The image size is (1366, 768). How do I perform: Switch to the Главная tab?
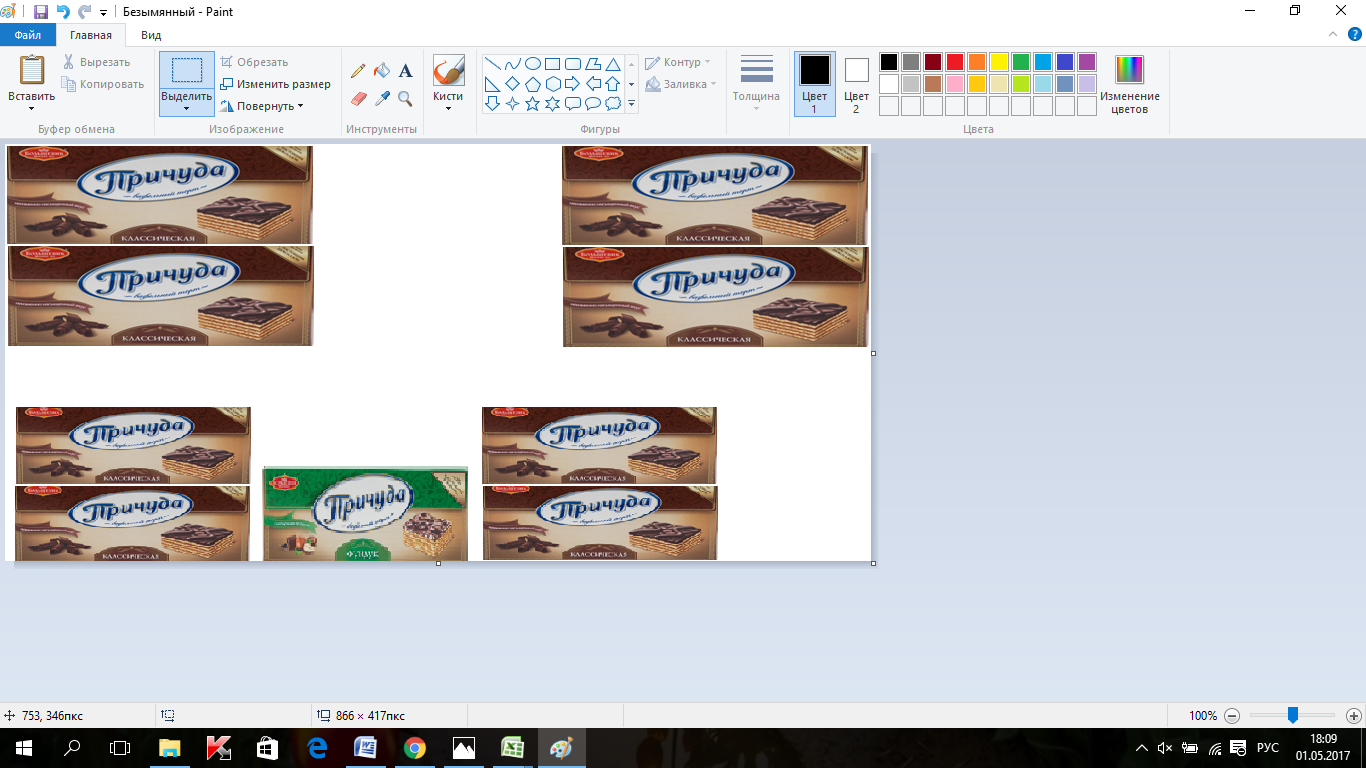point(91,34)
